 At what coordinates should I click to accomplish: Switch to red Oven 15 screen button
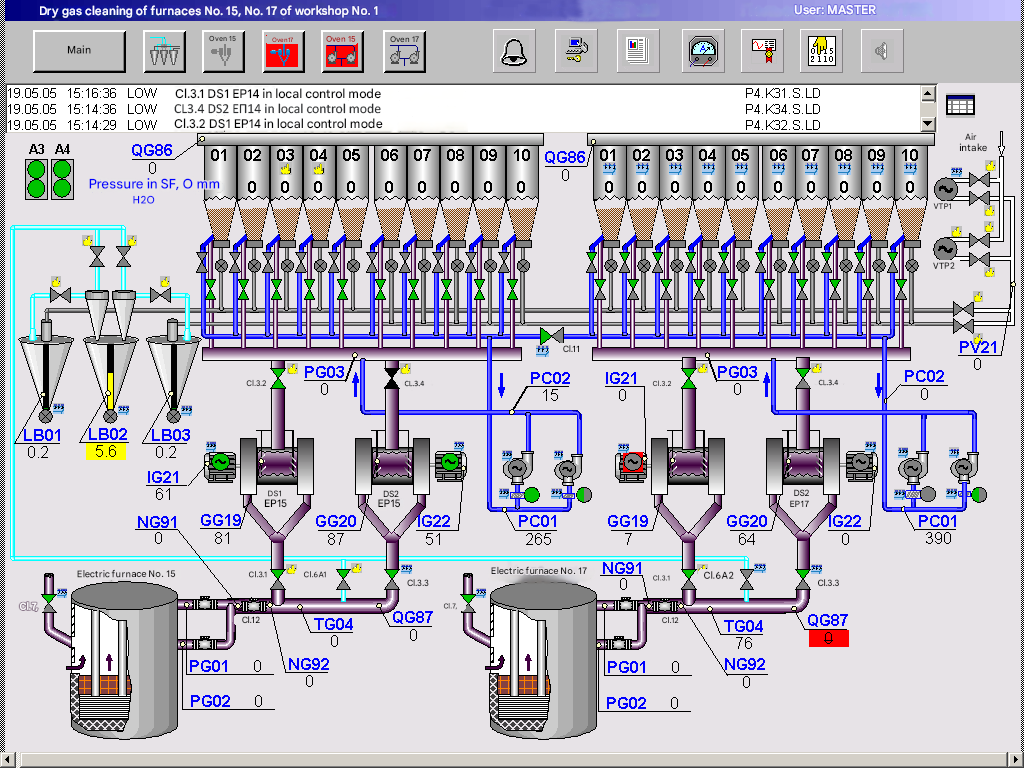(344, 50)
